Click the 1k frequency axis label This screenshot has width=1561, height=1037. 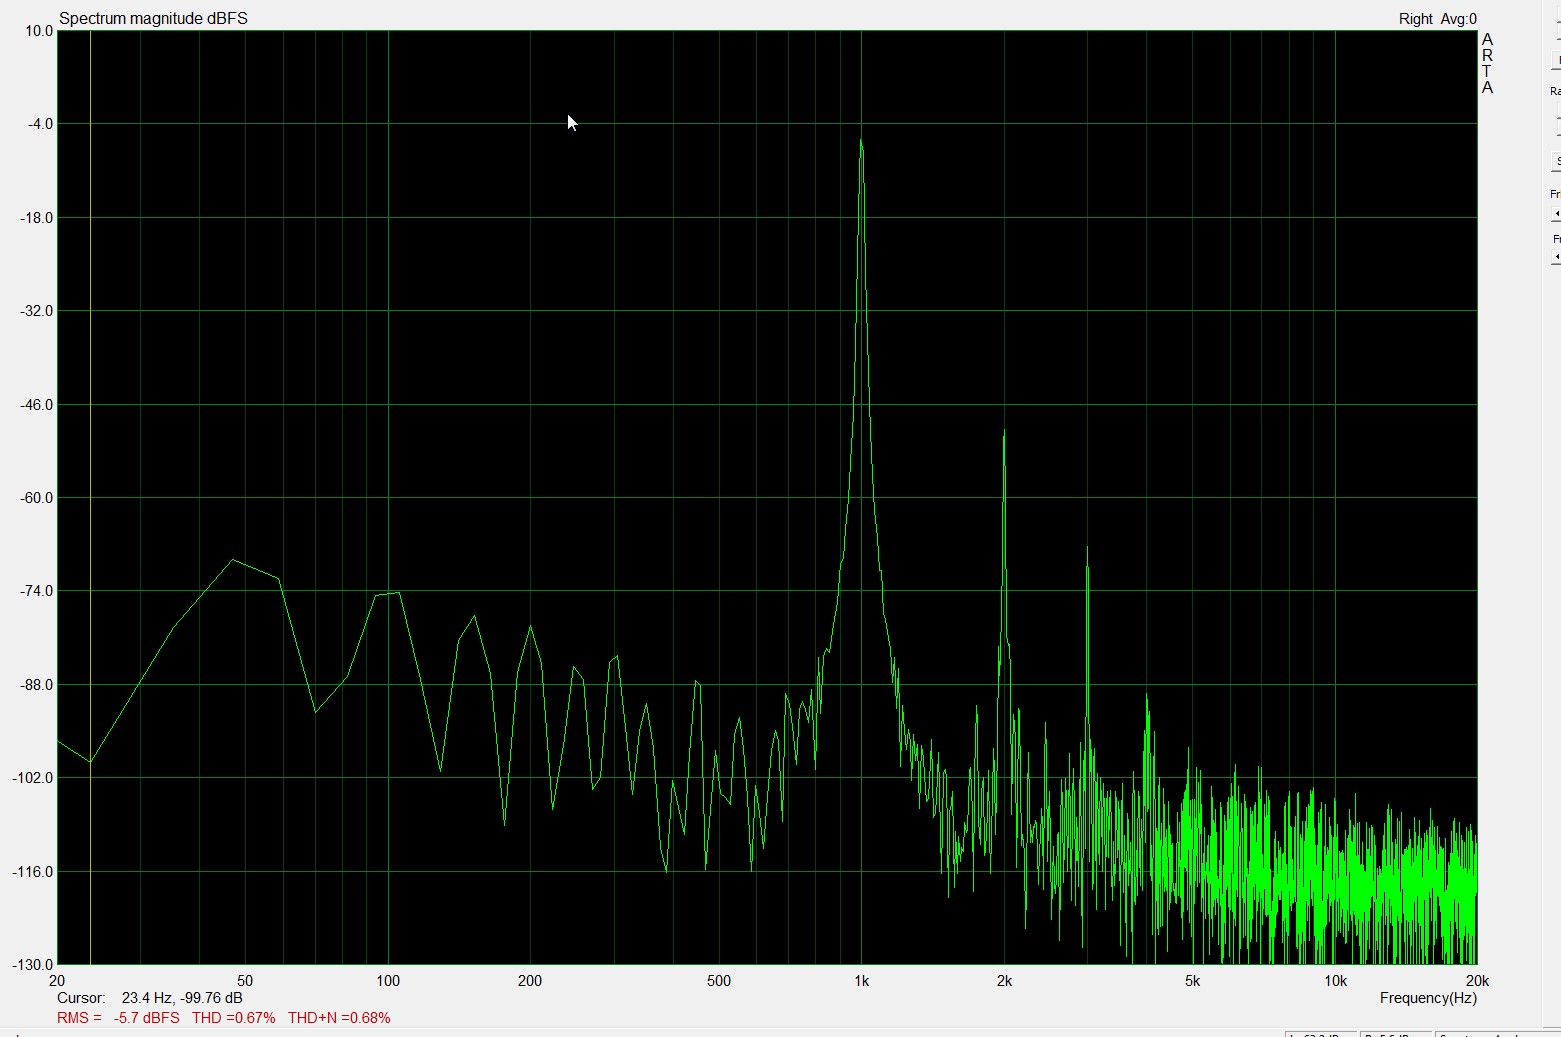tap(861, 981)
